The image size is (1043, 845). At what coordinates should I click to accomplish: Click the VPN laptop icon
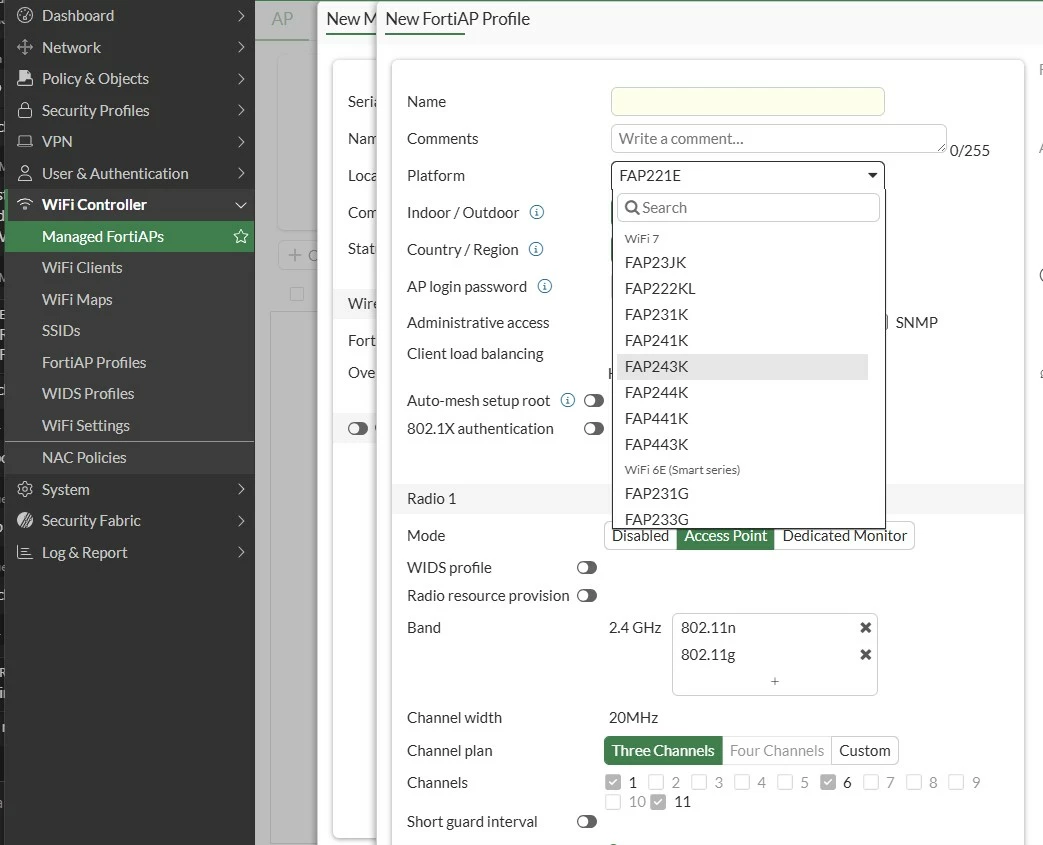25,142
